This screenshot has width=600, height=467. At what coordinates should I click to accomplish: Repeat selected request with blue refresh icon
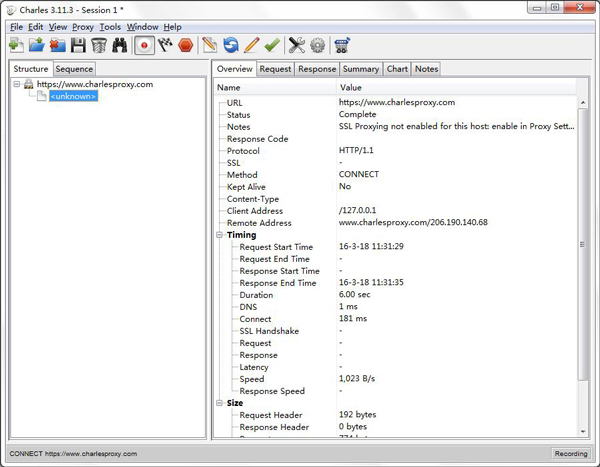(x=231, y=45)
